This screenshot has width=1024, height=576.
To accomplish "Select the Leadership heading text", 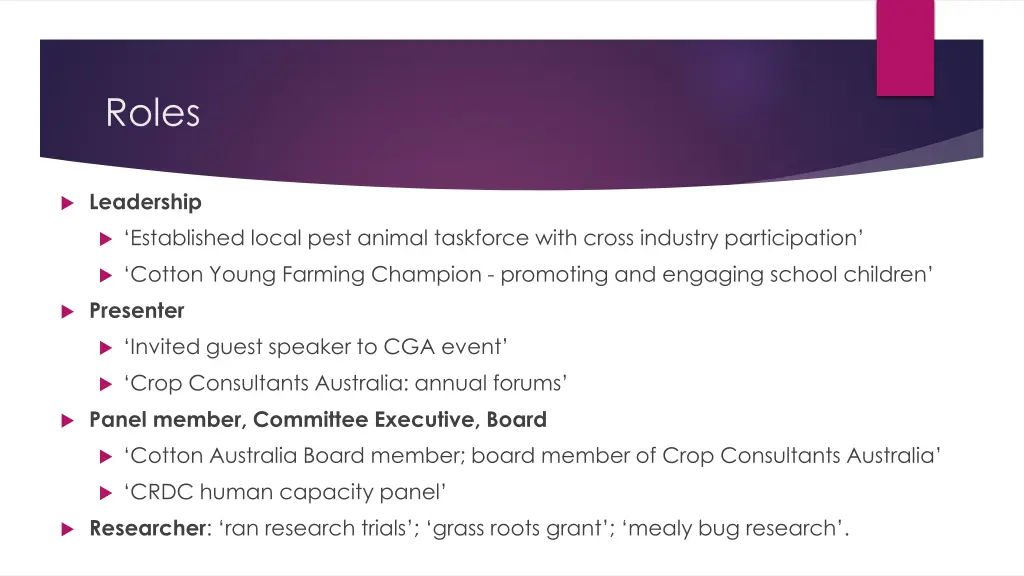I will (145, 202).
